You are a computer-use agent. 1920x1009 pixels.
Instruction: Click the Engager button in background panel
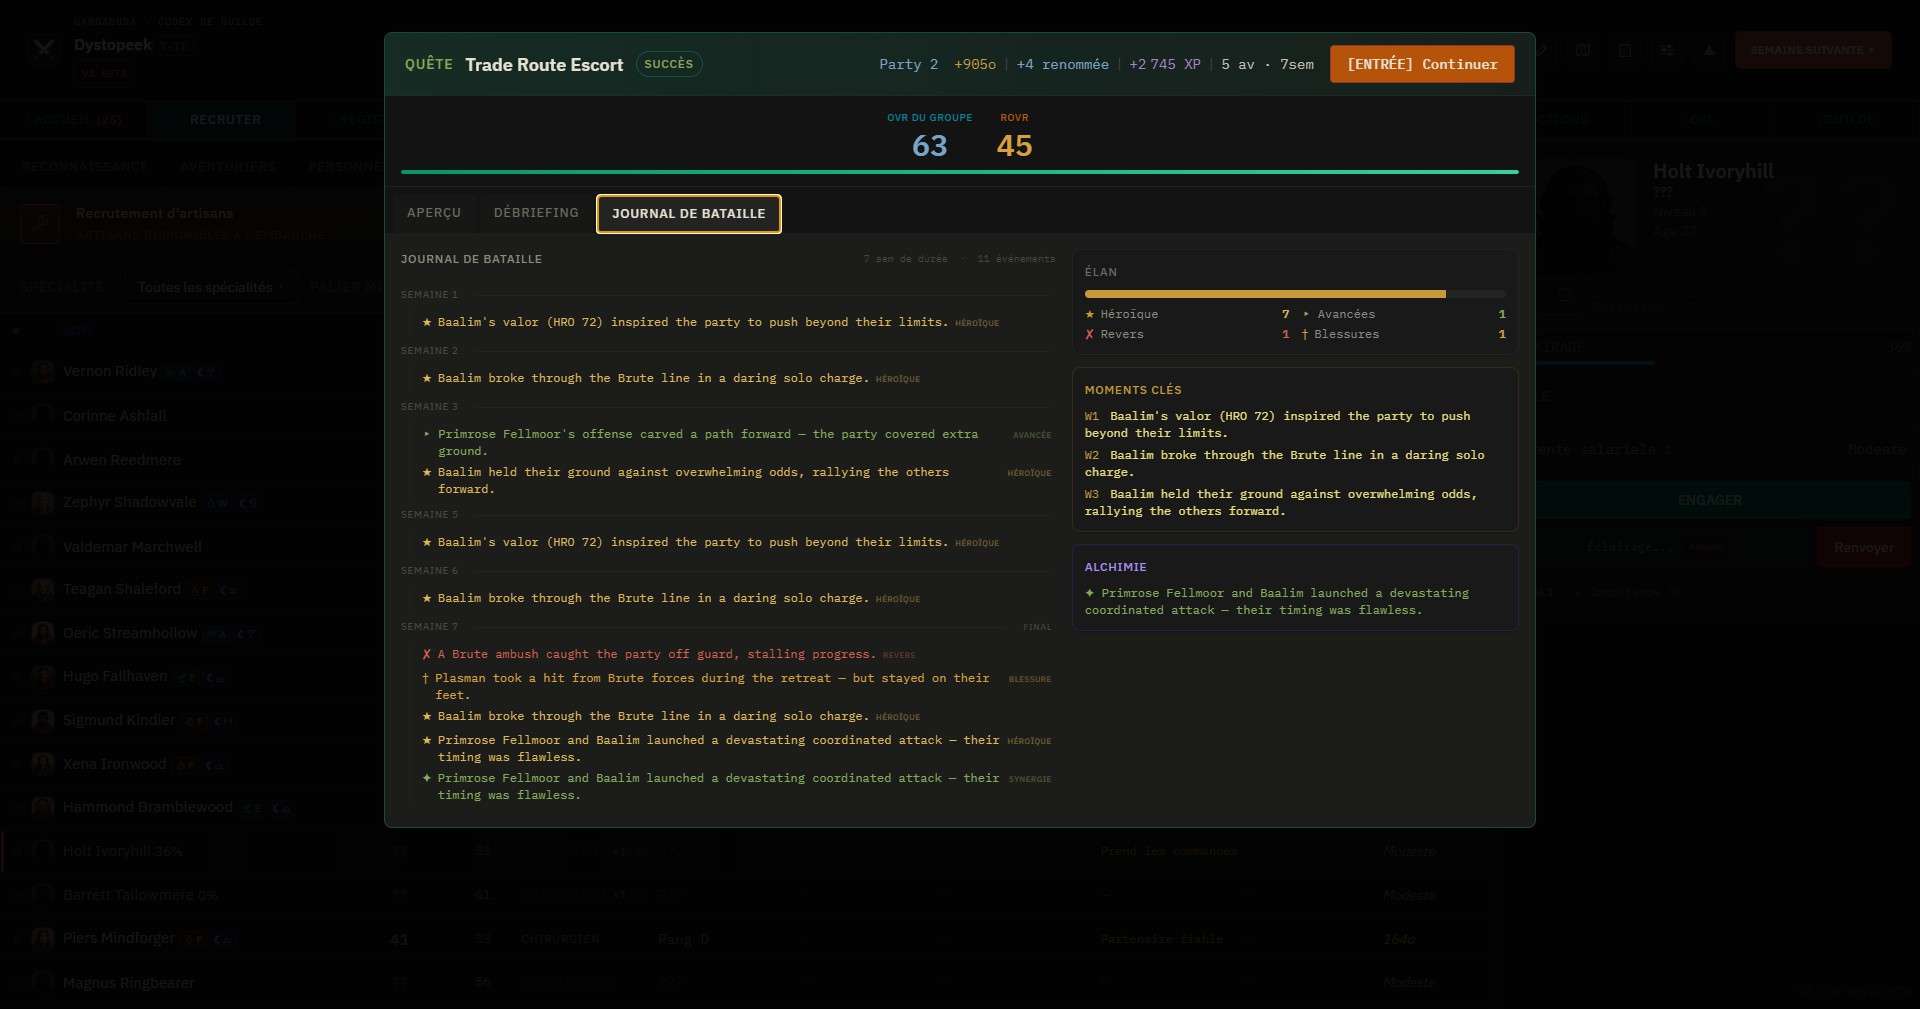tap(1709, 500)
